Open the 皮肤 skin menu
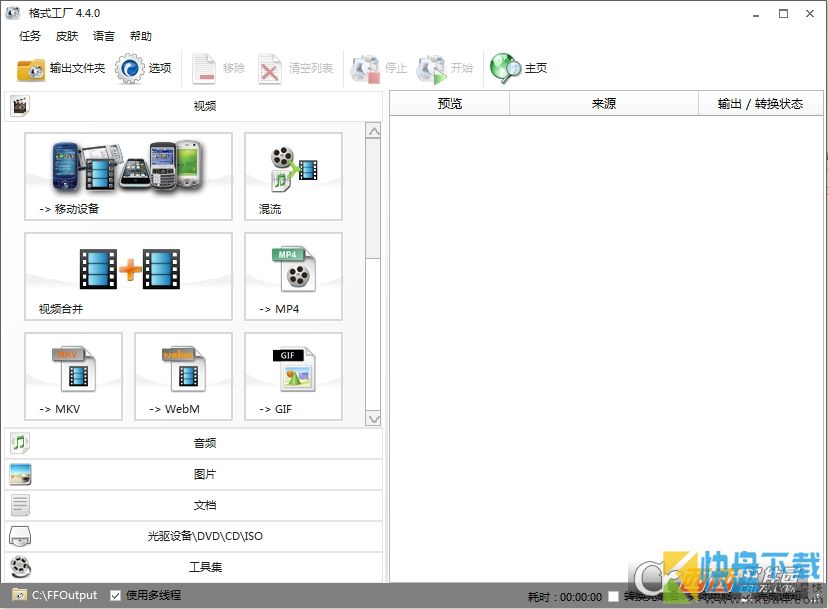 [67, 36]
